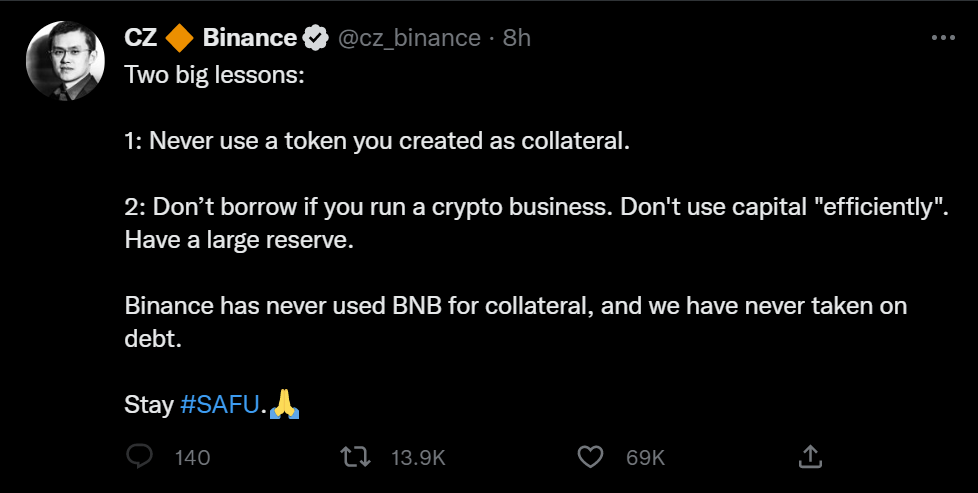View the 140 replies count
The image size is (978, 493).
pos(192,458)
